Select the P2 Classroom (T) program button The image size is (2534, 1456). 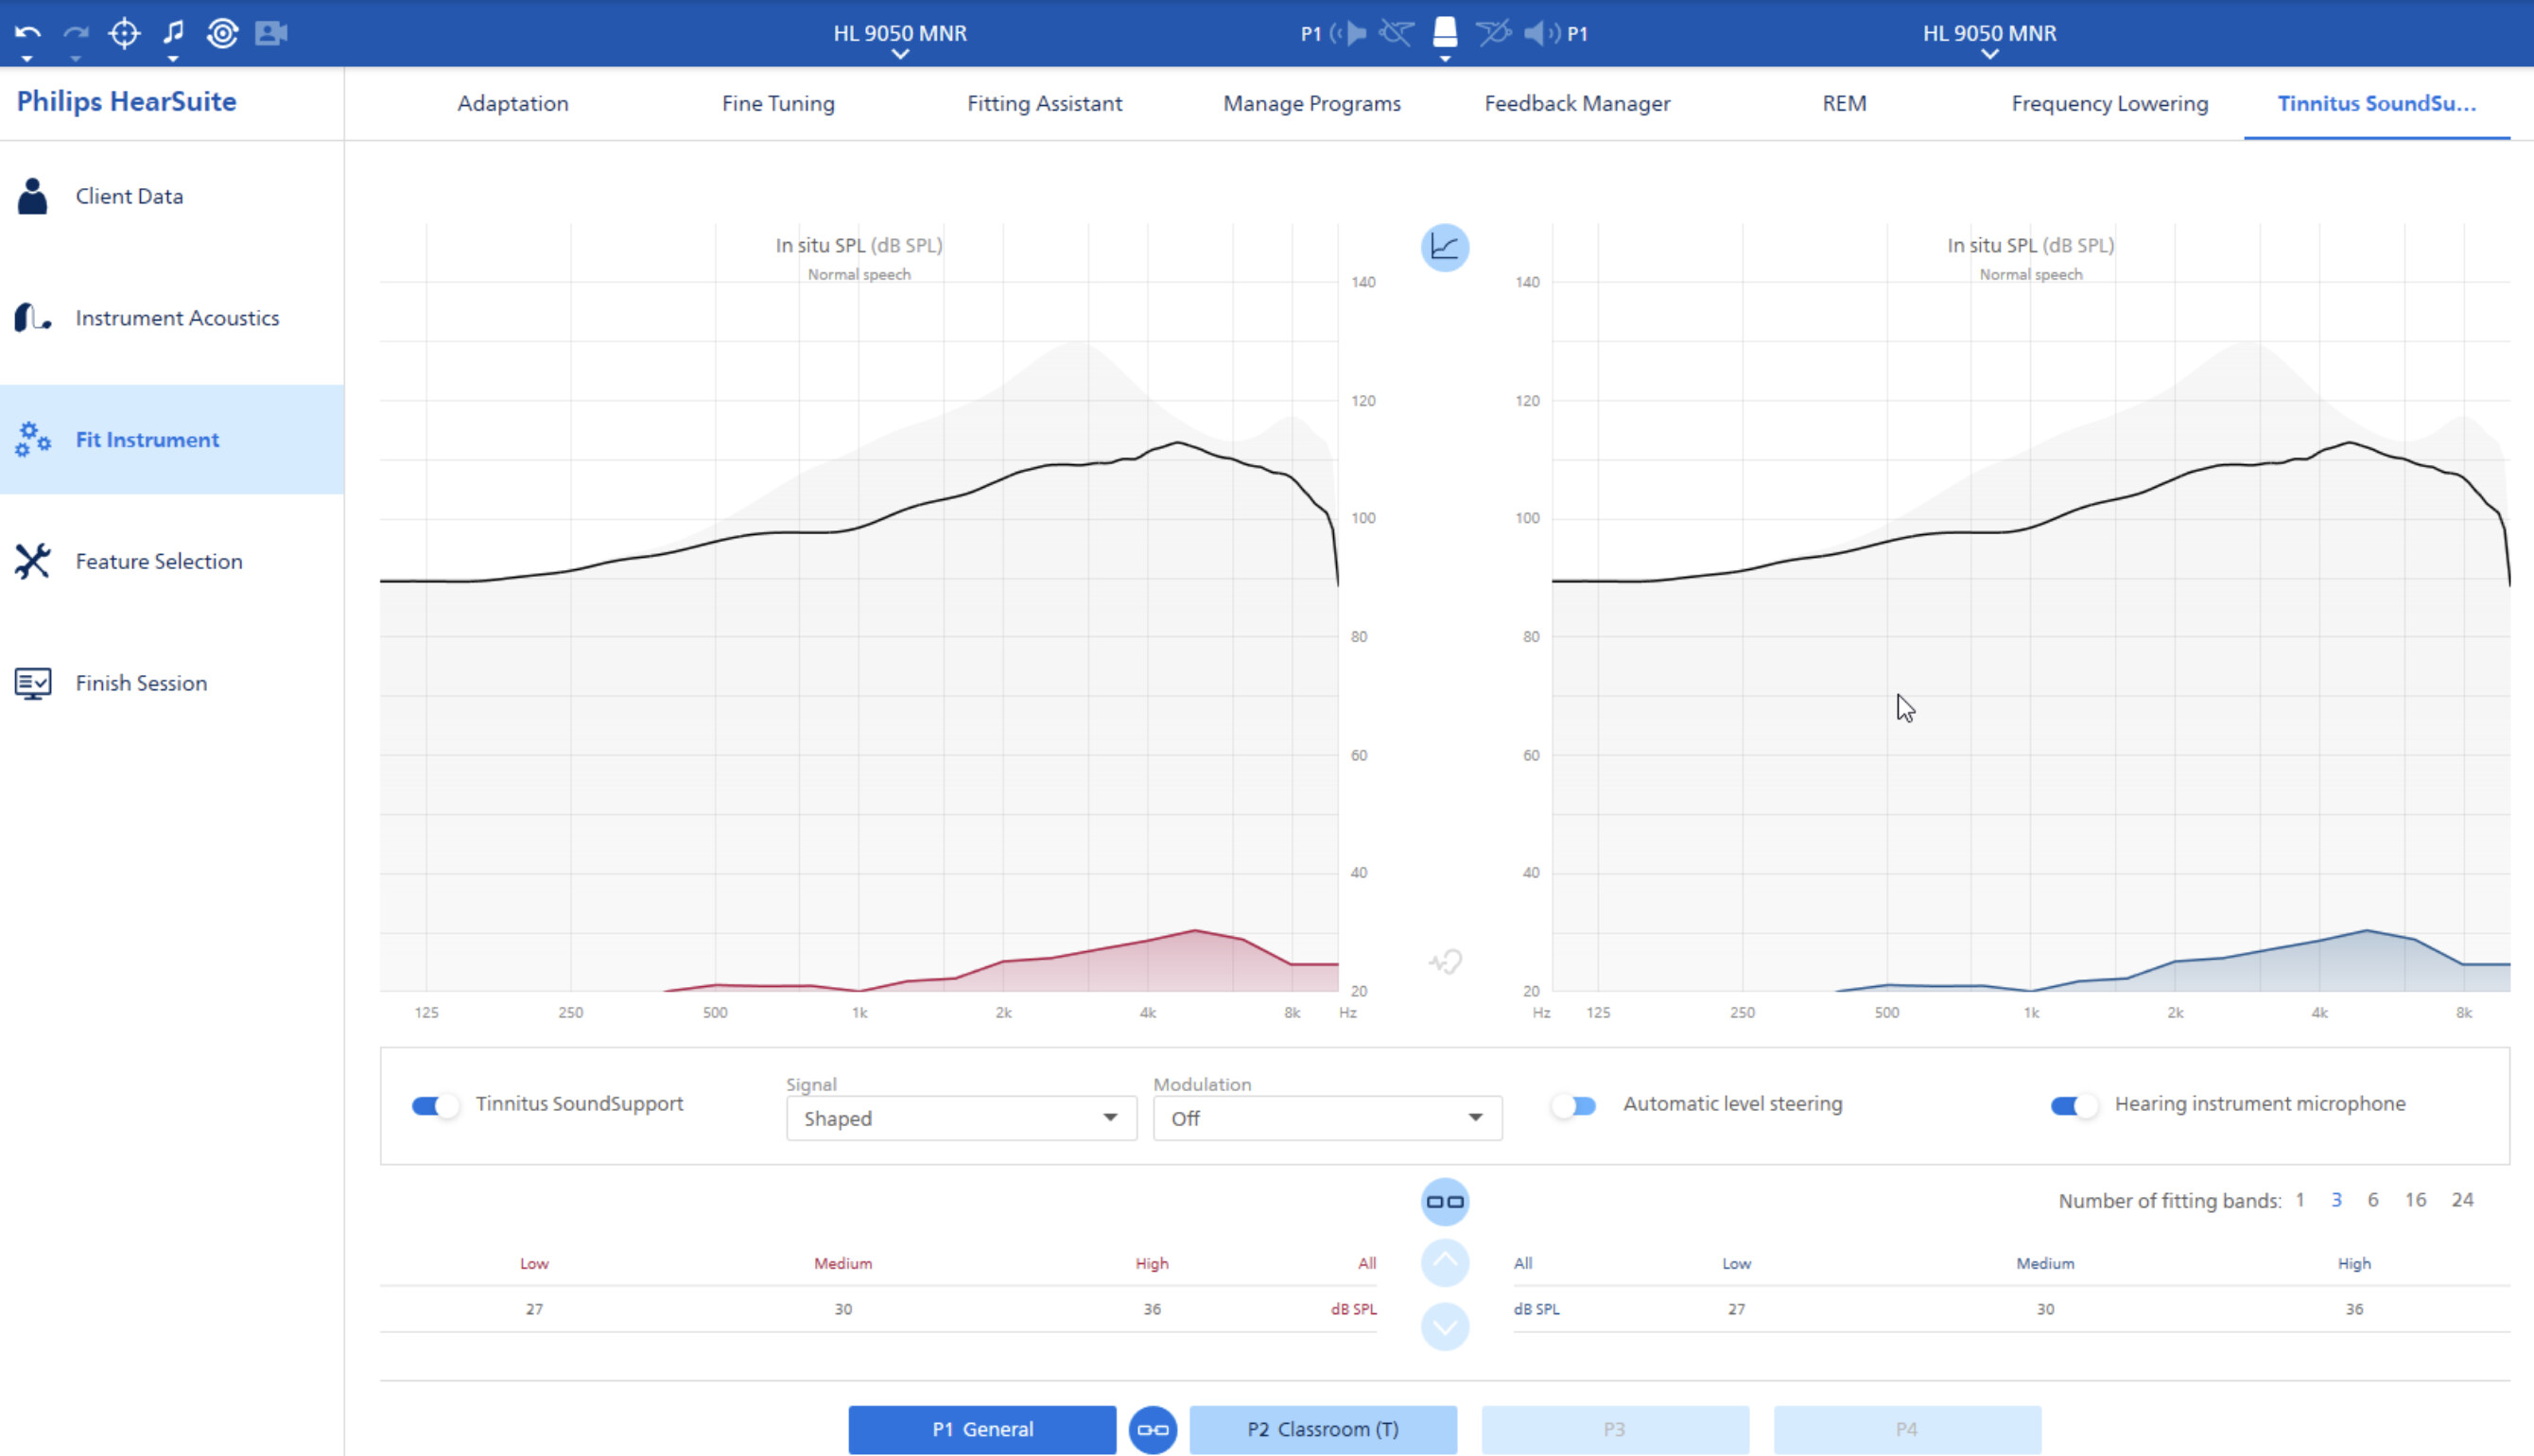1322,1429
